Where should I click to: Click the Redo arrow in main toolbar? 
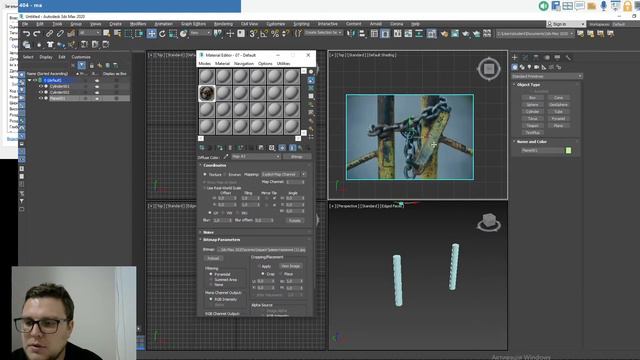[x=37, y=33]
